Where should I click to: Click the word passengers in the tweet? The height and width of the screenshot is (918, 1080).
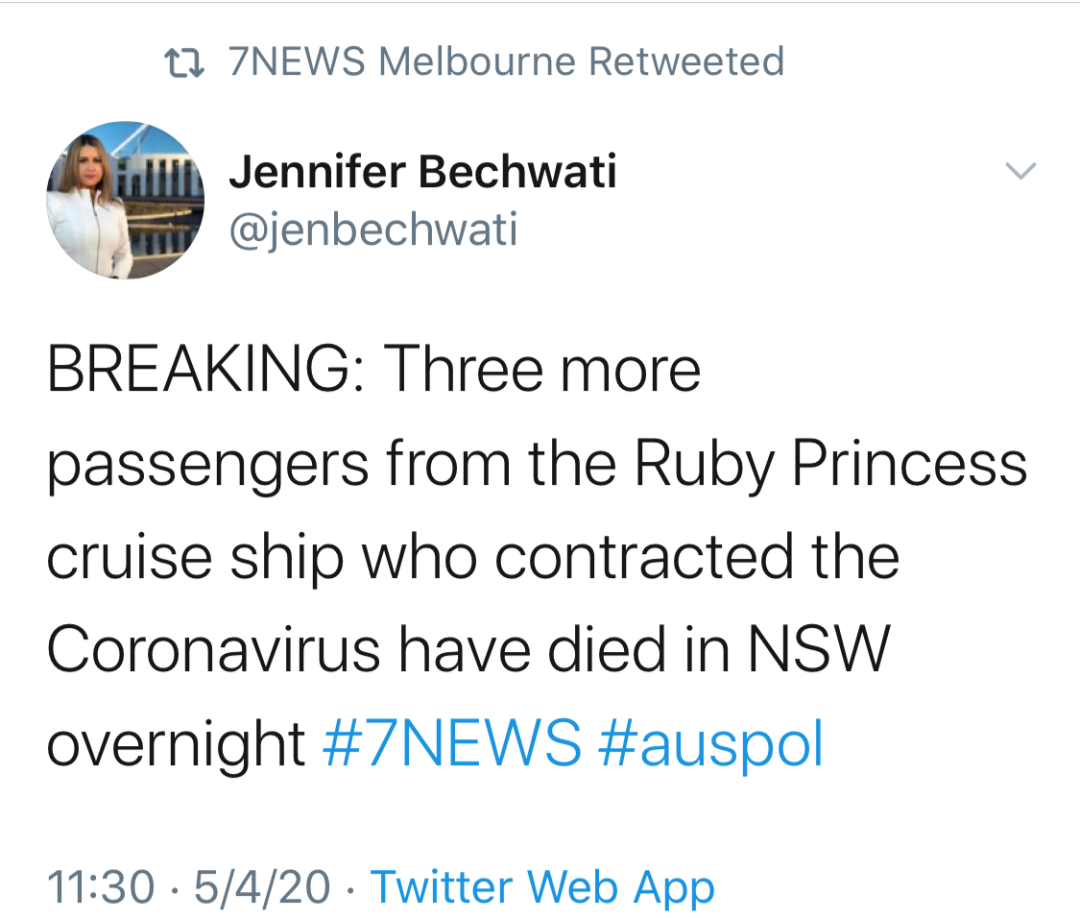tap(208, 467)
